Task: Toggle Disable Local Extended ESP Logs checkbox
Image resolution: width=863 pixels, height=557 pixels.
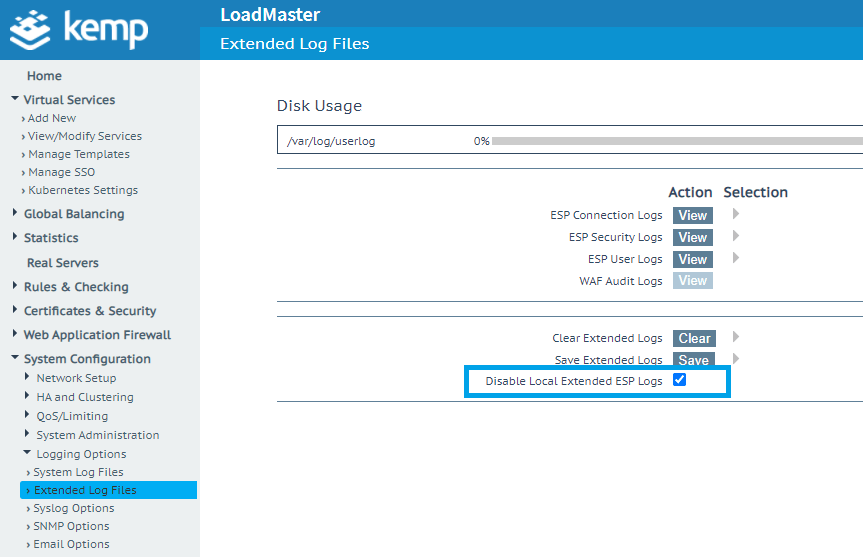Action: tap(680, 380)
